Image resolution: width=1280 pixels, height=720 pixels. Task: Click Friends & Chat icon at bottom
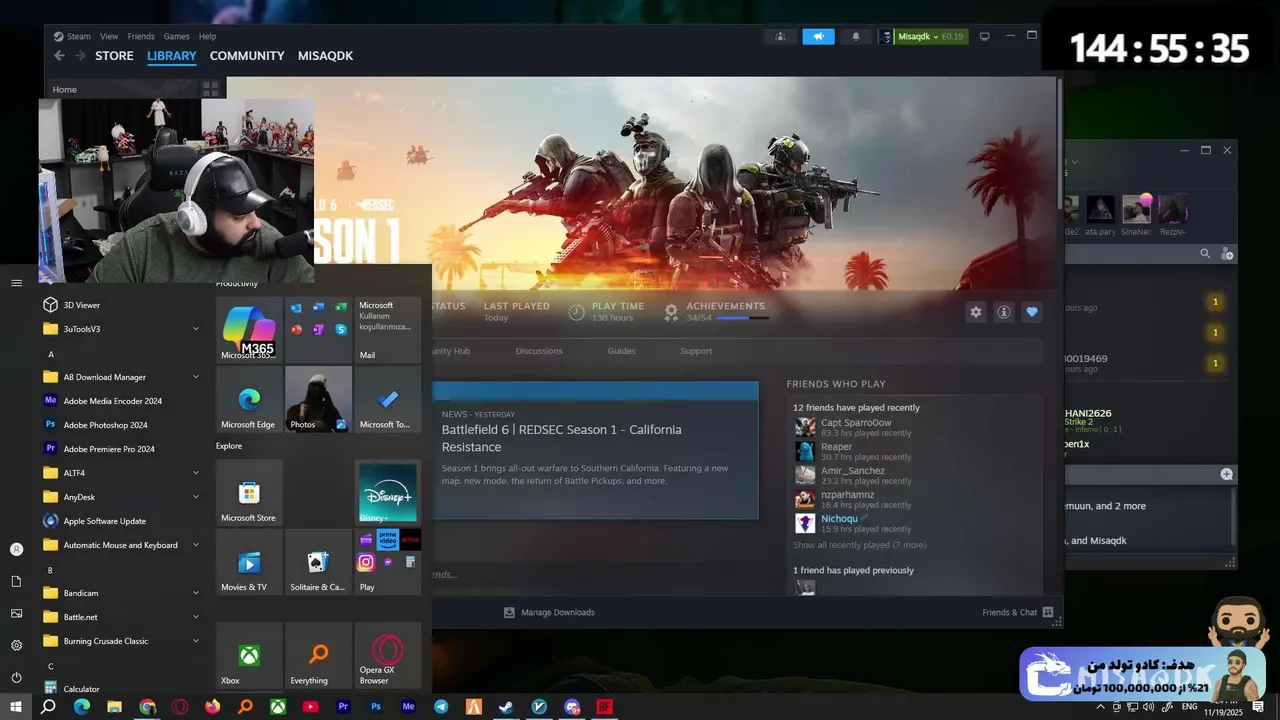coord(1048,612)
